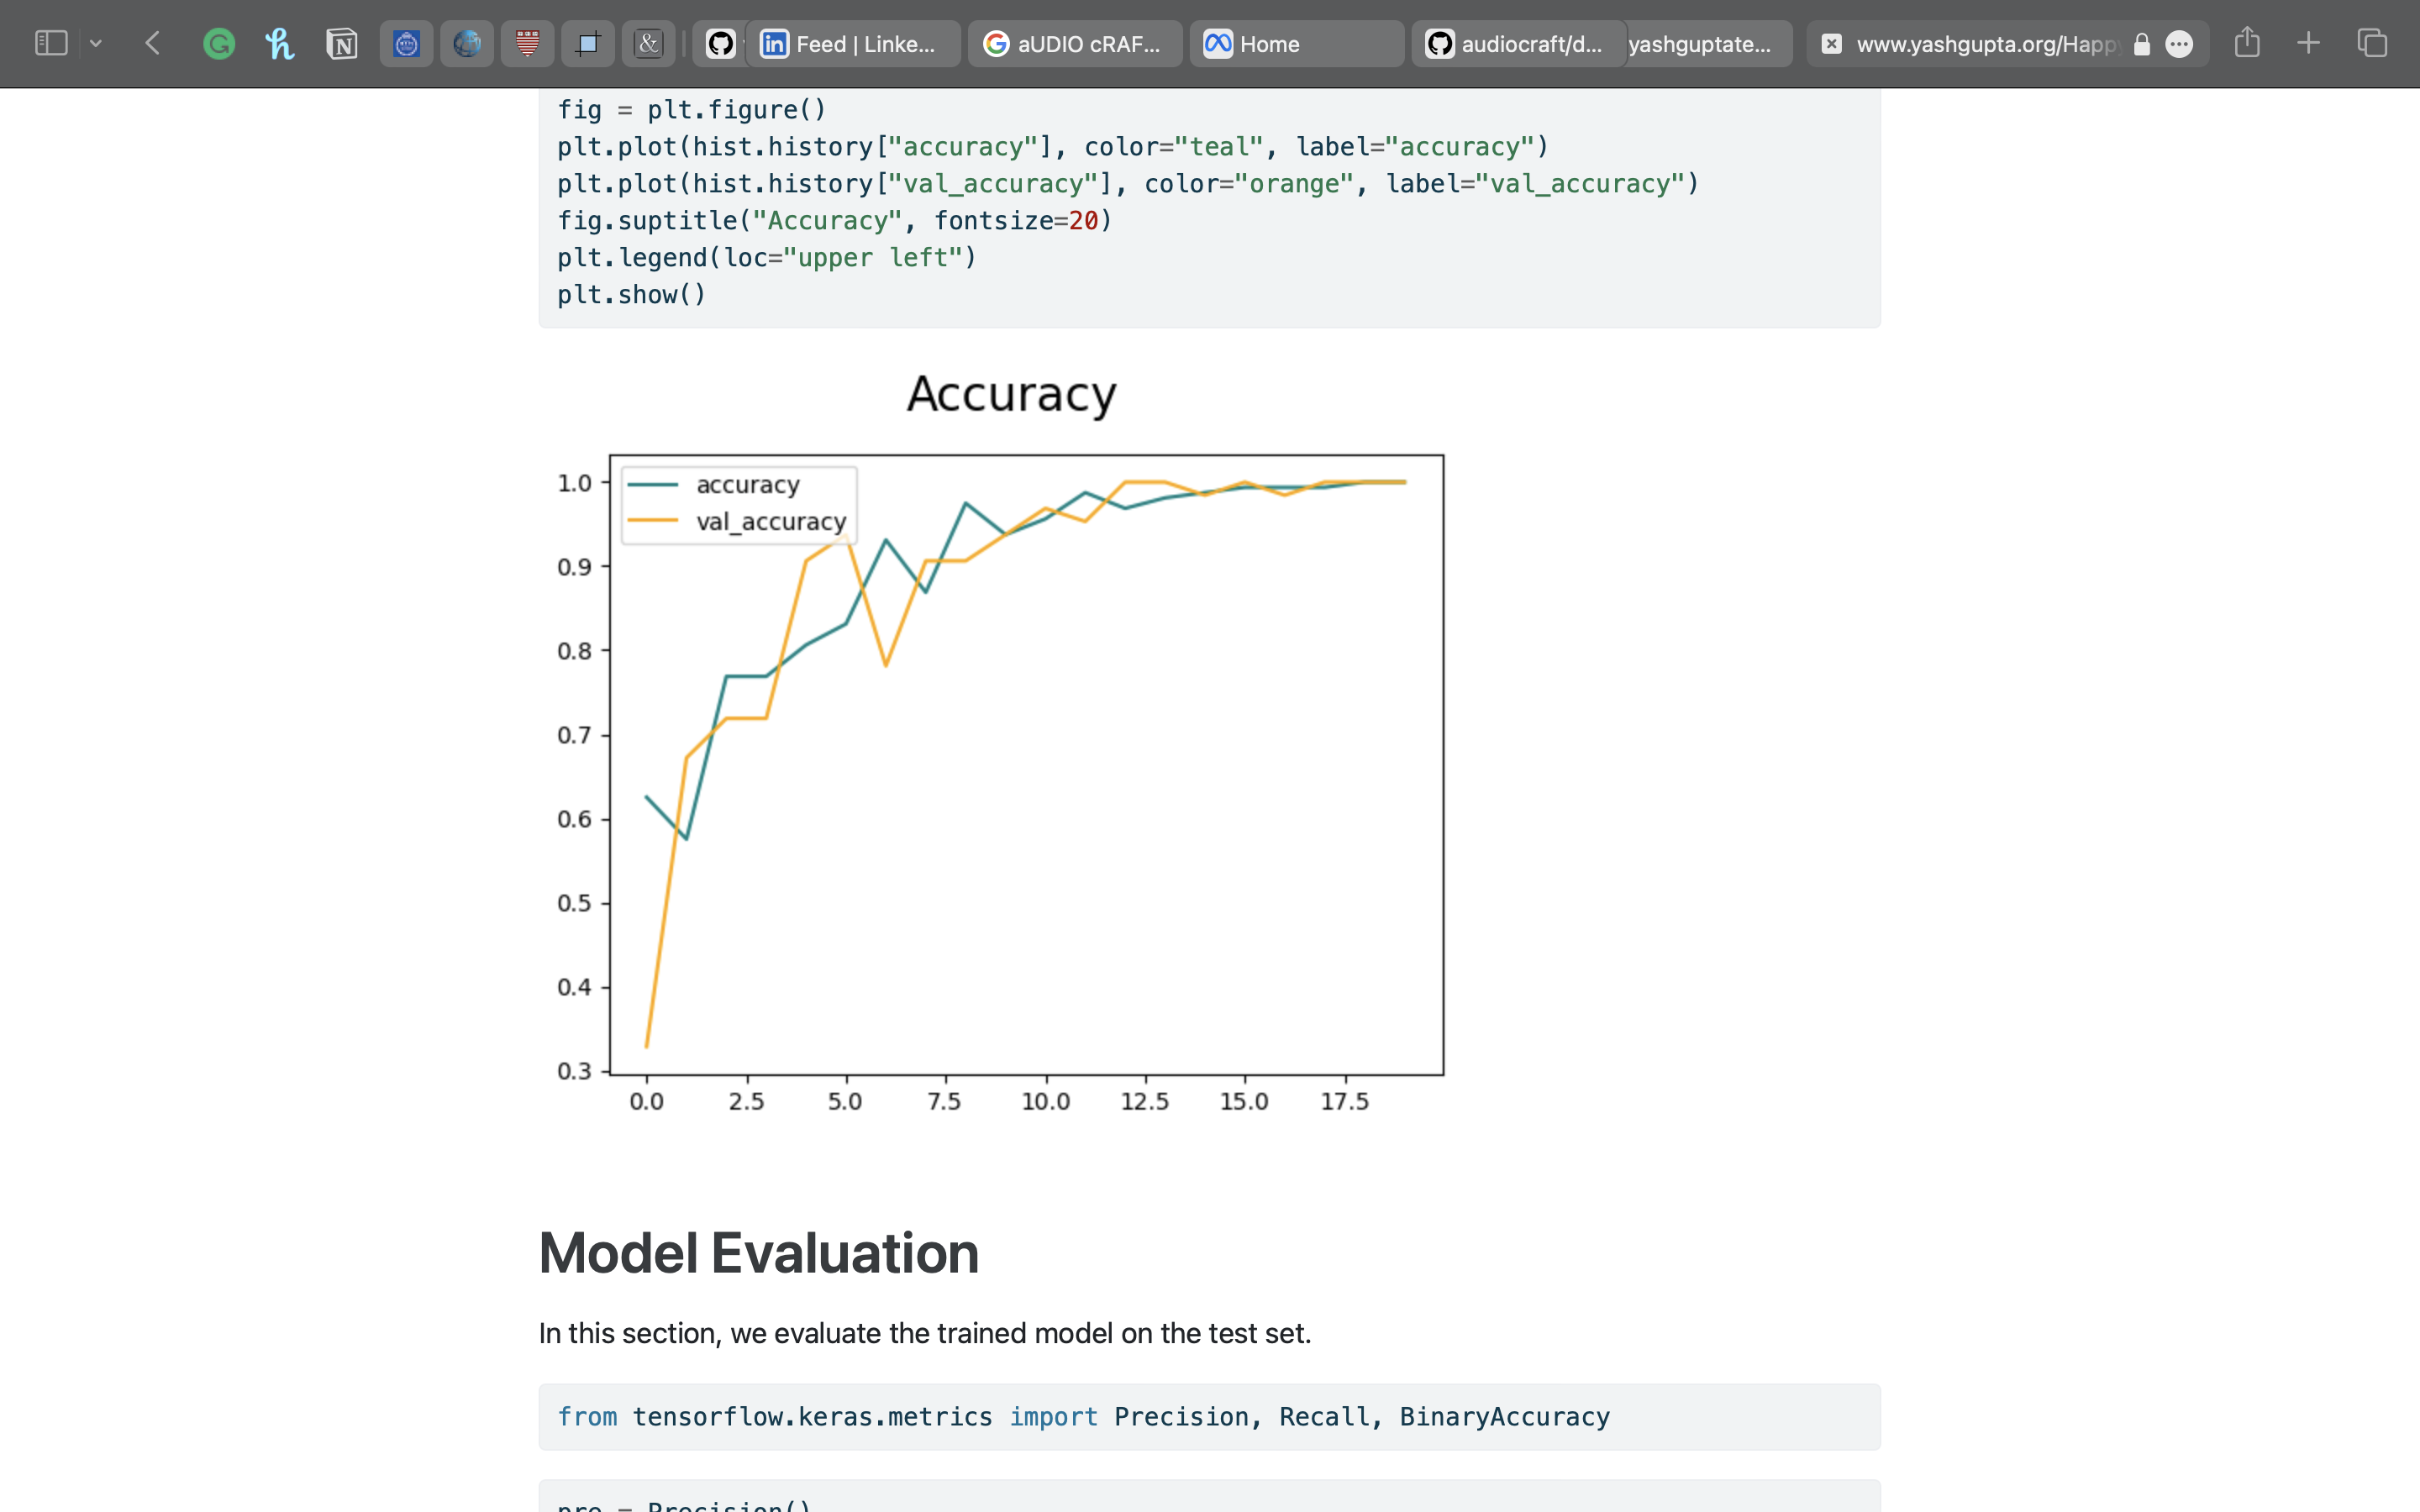The image size is (2420, 1512).
Task: Open the page options ellipsis menu
Action: (x=2179, y=43)
